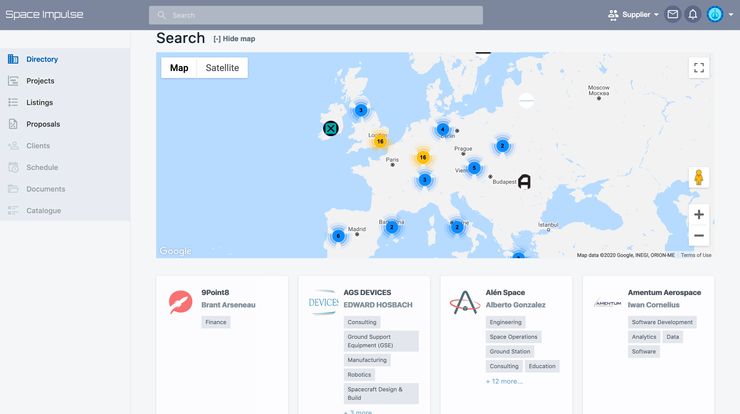
Task: Expand the +12 more tags link
Action: 504,381
